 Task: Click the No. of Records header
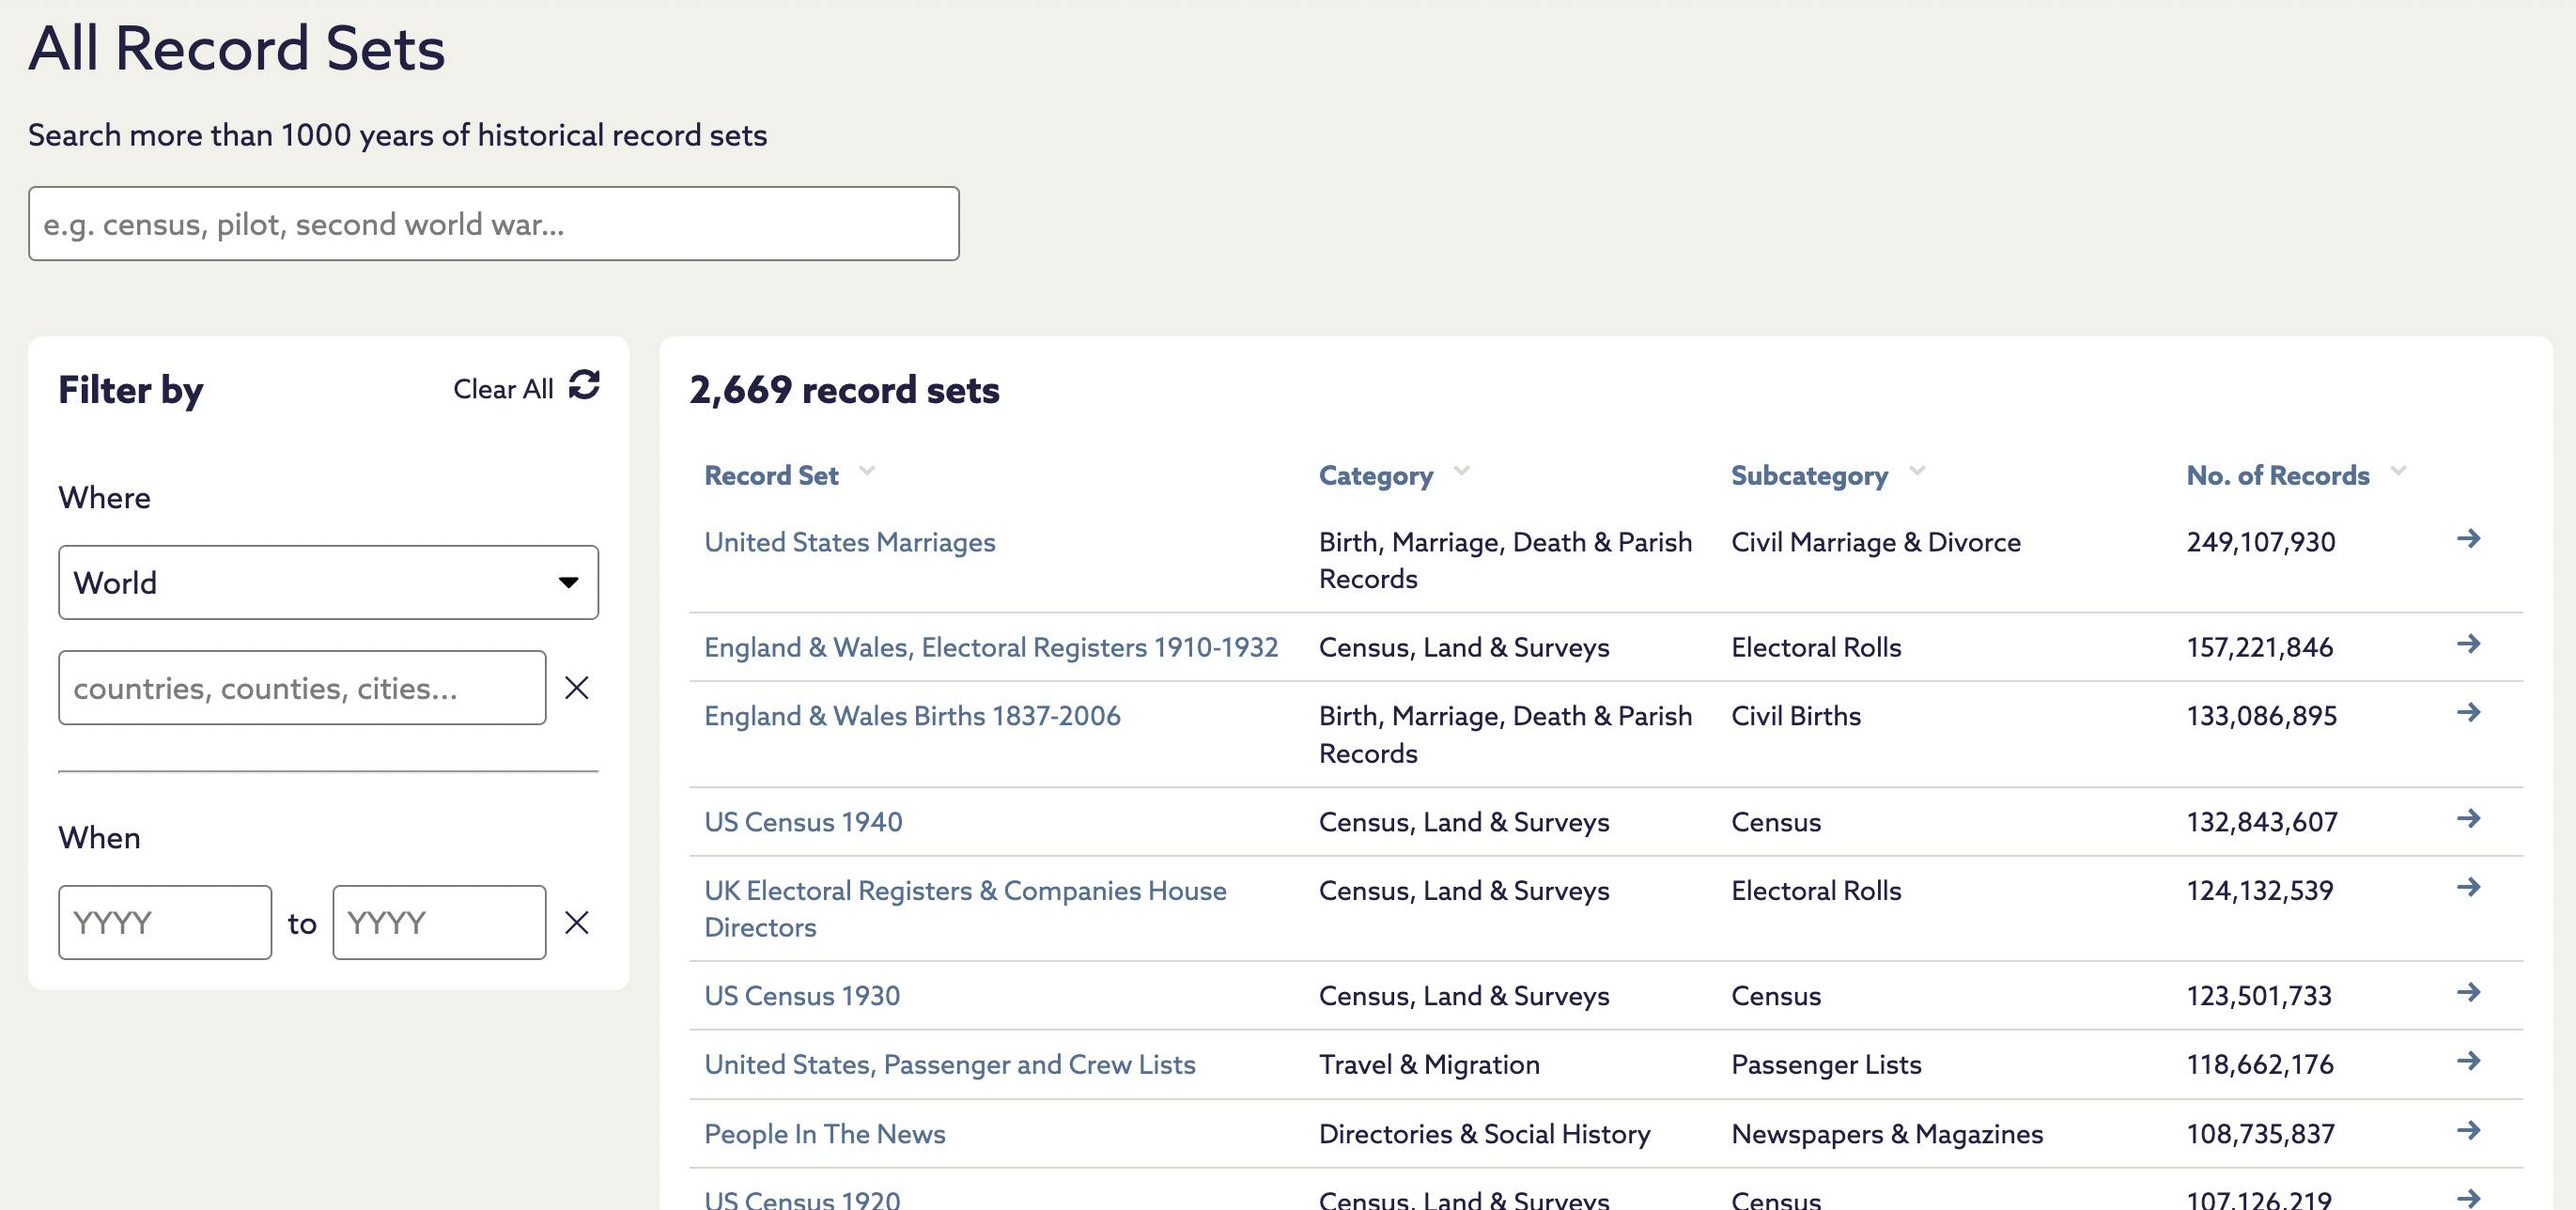[x=2277, y=475]
